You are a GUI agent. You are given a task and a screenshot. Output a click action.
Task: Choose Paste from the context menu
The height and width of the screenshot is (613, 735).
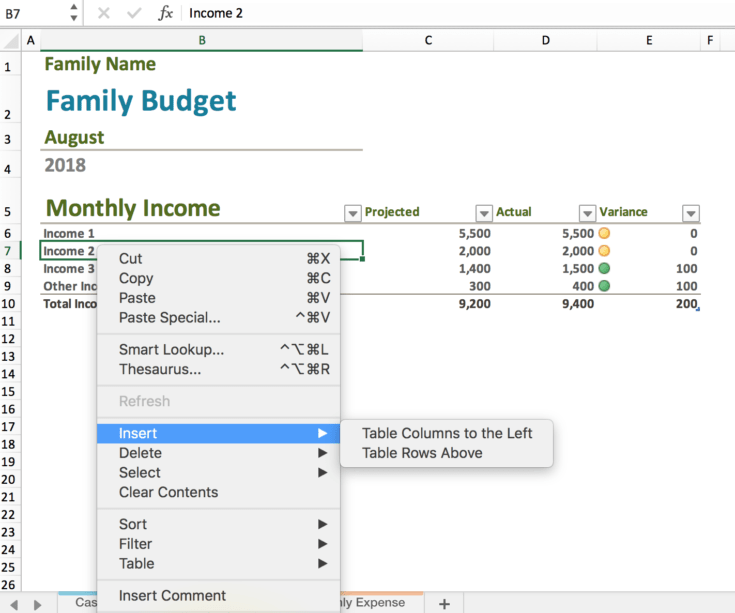(218, 298)
